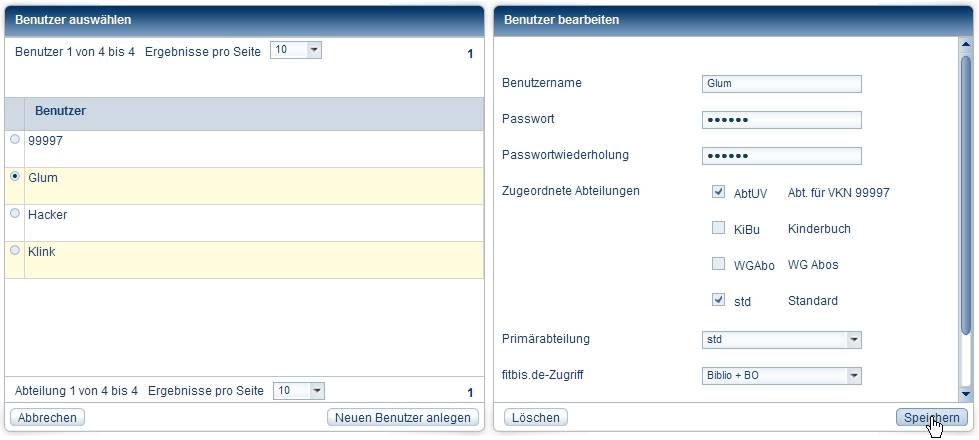This screenshot has width=979, height=440.
Task: Click the vertical scrollbar in edit panel
Action: (965, 200)
